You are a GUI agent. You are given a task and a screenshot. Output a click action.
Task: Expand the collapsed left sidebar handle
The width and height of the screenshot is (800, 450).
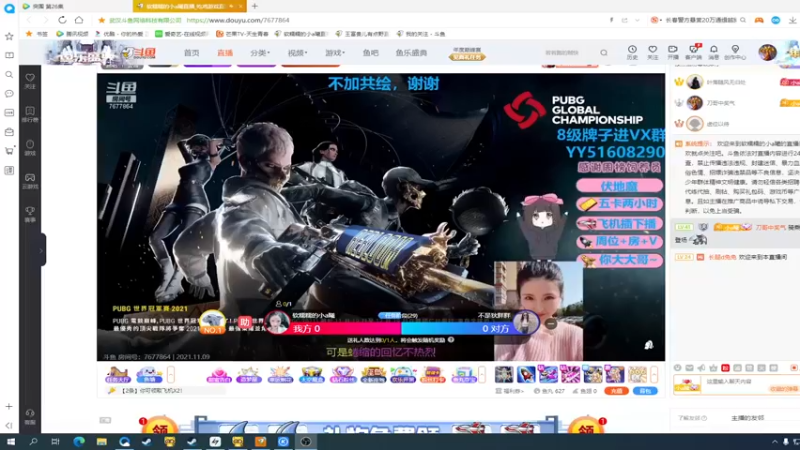41,250
